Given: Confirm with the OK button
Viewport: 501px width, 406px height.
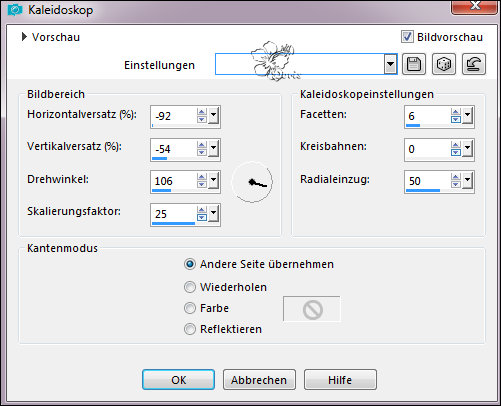Looking at the screenshot, I should (178, 379).
